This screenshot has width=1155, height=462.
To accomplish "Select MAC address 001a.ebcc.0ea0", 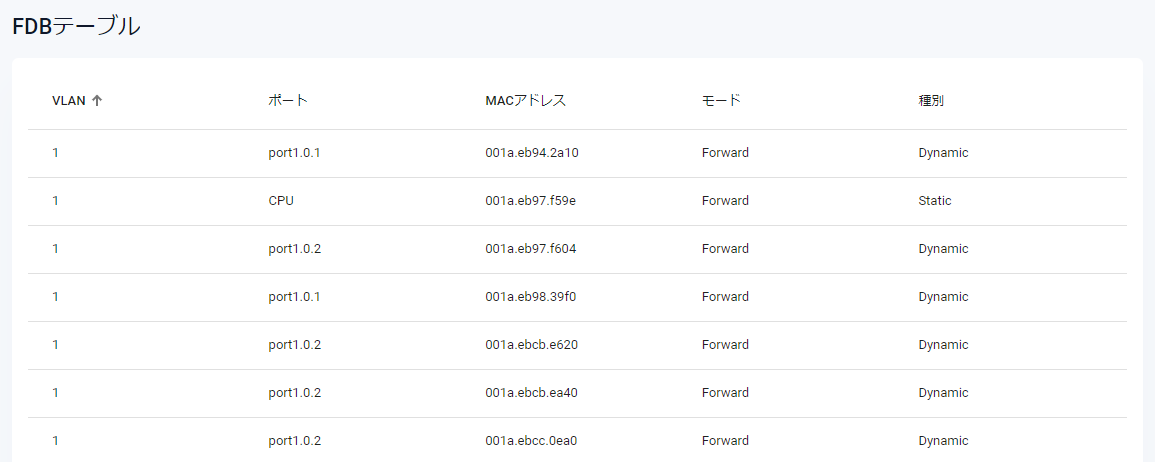I will (532, 441).
